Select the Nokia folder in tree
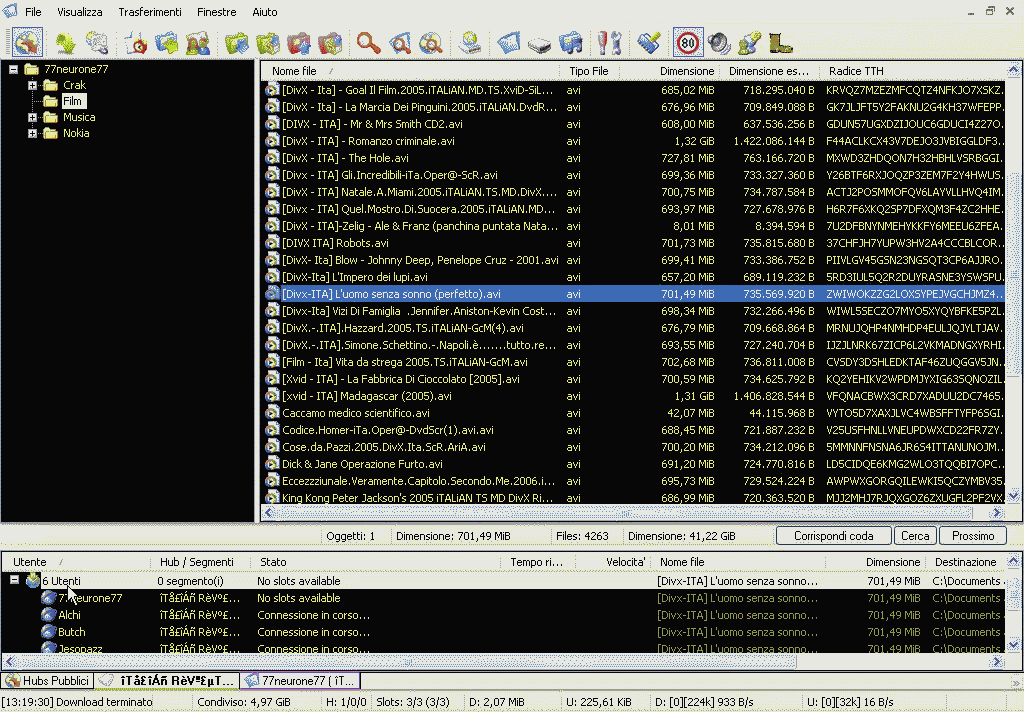The image size is (1024, 712). point(76,133)
